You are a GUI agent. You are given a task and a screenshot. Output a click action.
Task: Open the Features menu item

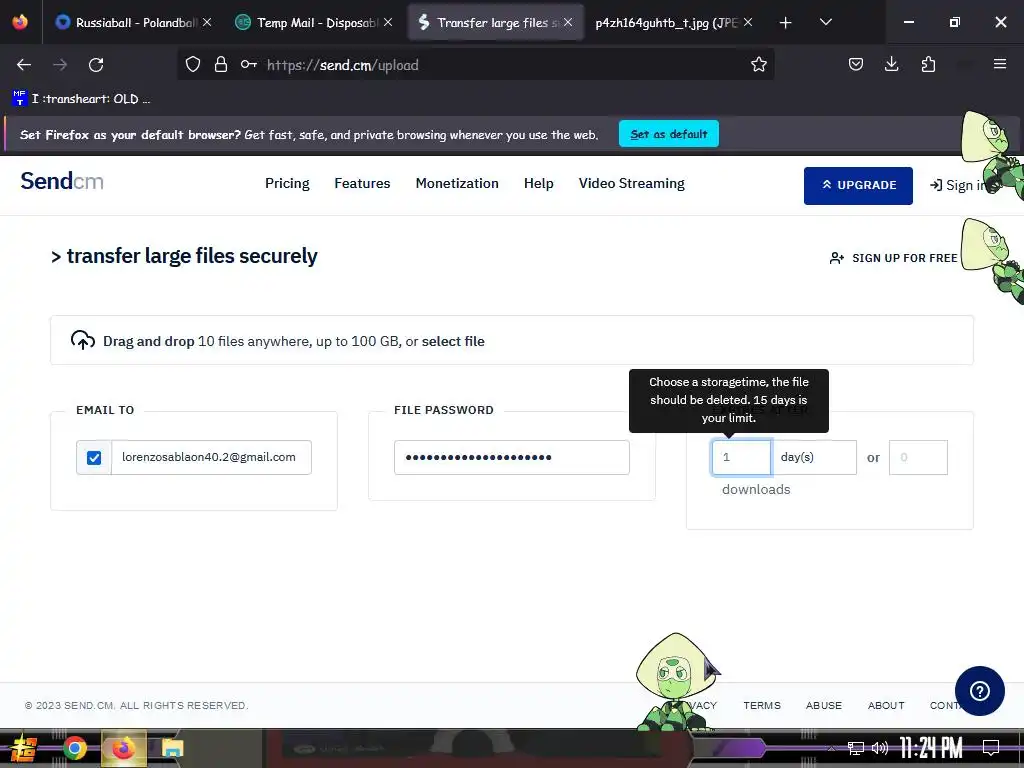point(362,184)
